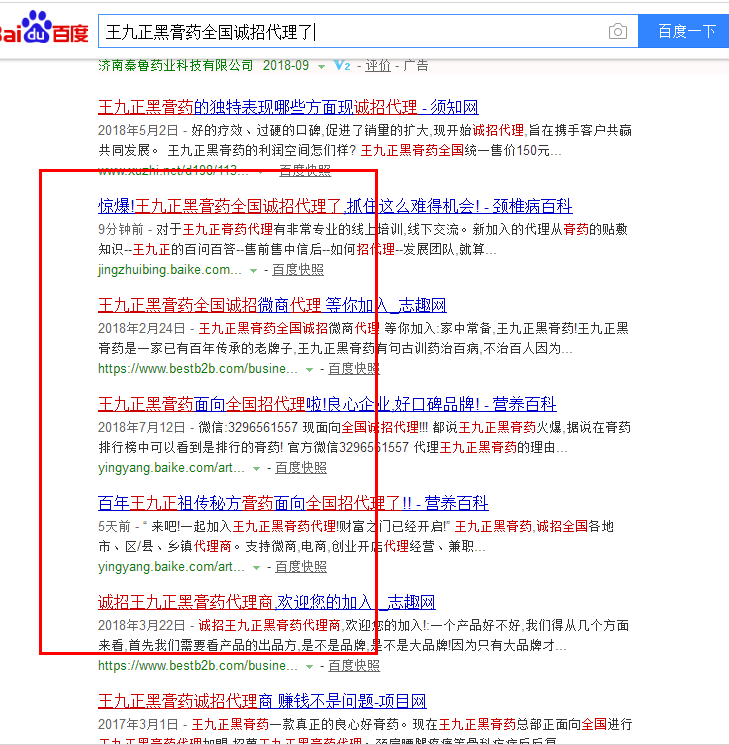Open result 王九正黑膏药面向全国招代理啦 - 营养百科
The height and width of the screenshot is (745, 729).
[327, 404]
